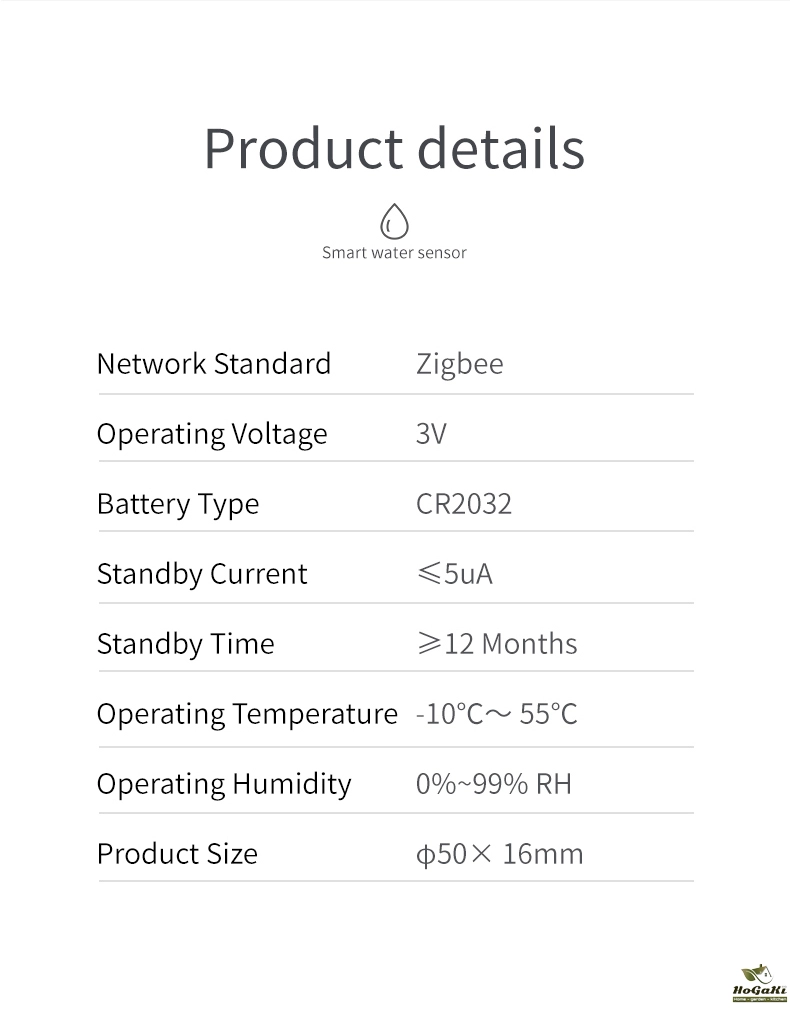Click the 0%~99% RH value
The width and height of the screenshot is (790, 1016).
click(494, 784)
